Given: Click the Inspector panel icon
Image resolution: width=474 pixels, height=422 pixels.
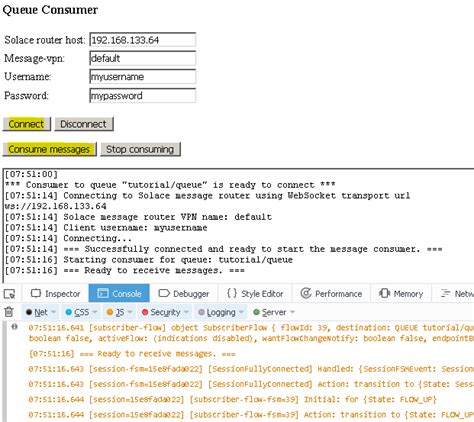Looking at the screenshot, I should pyautogui.click(x=36, y=293).
